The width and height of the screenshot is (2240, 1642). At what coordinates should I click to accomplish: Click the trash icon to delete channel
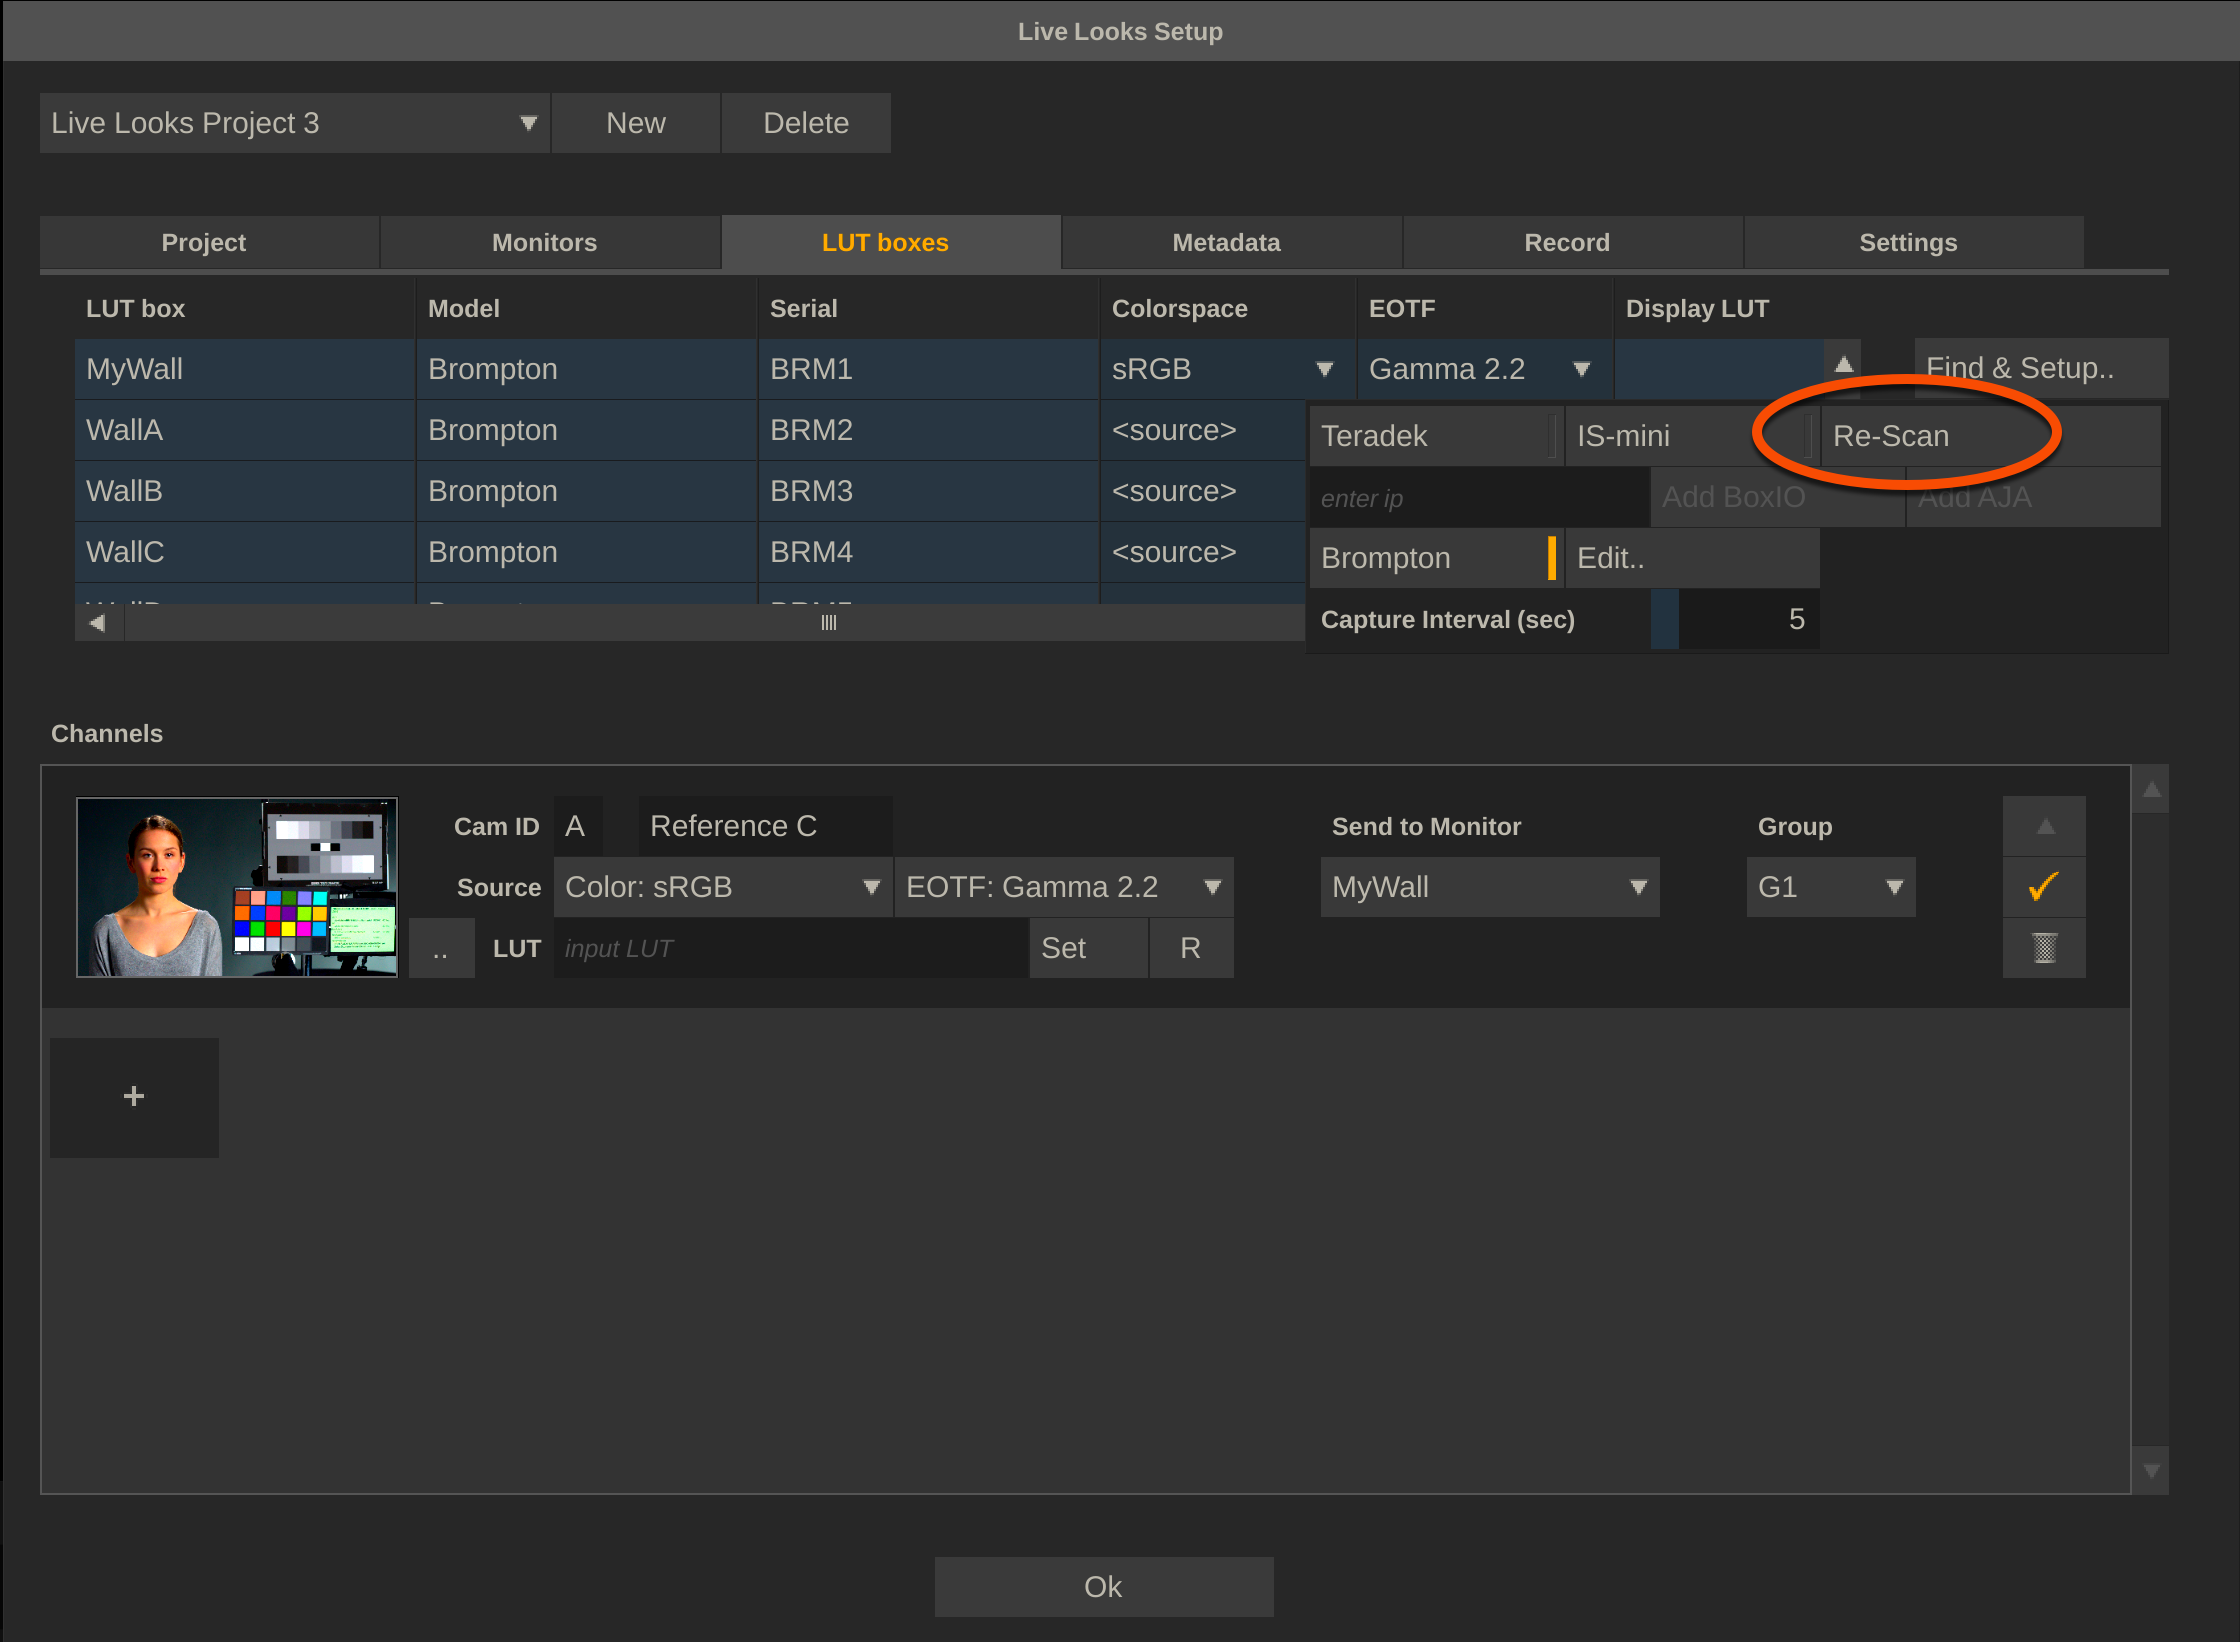click(2043, 947)
